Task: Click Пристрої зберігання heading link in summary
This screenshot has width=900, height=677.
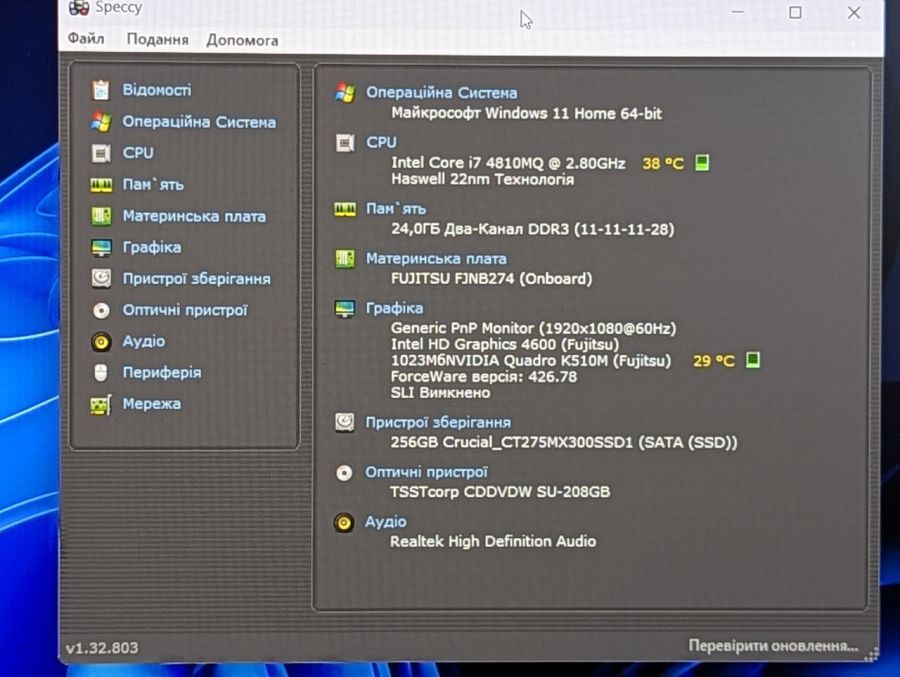Action: (438, 423)
